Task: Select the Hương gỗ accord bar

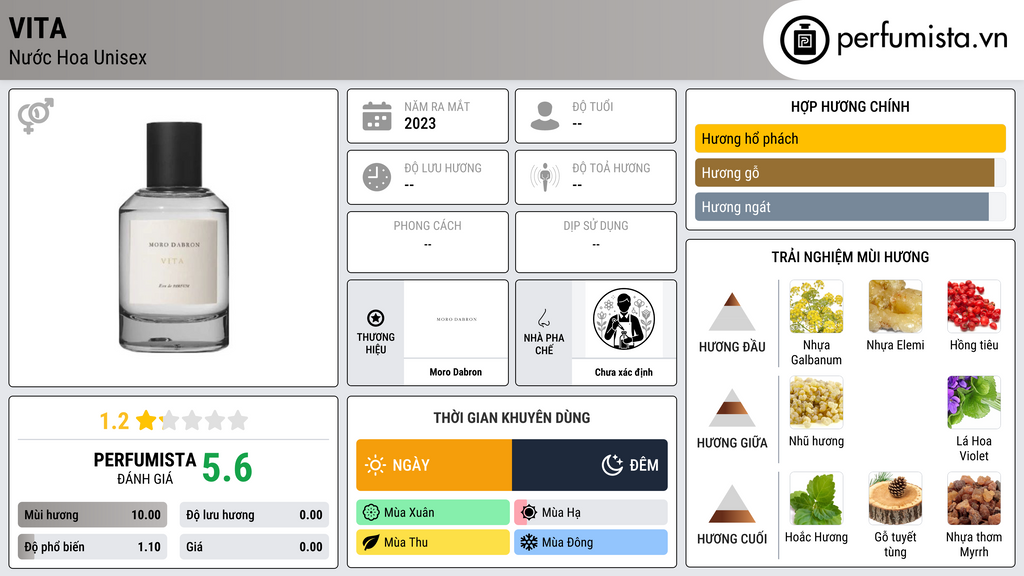Action: [850, 173]
